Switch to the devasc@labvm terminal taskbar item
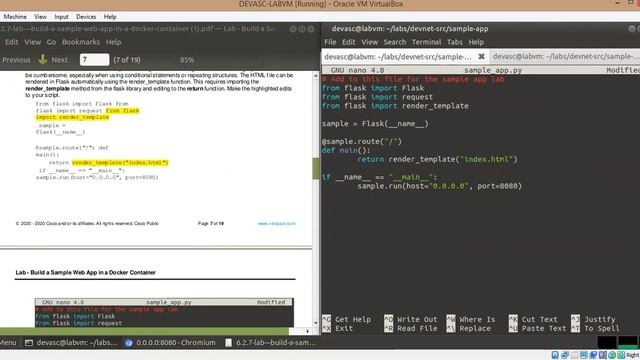 71,342
